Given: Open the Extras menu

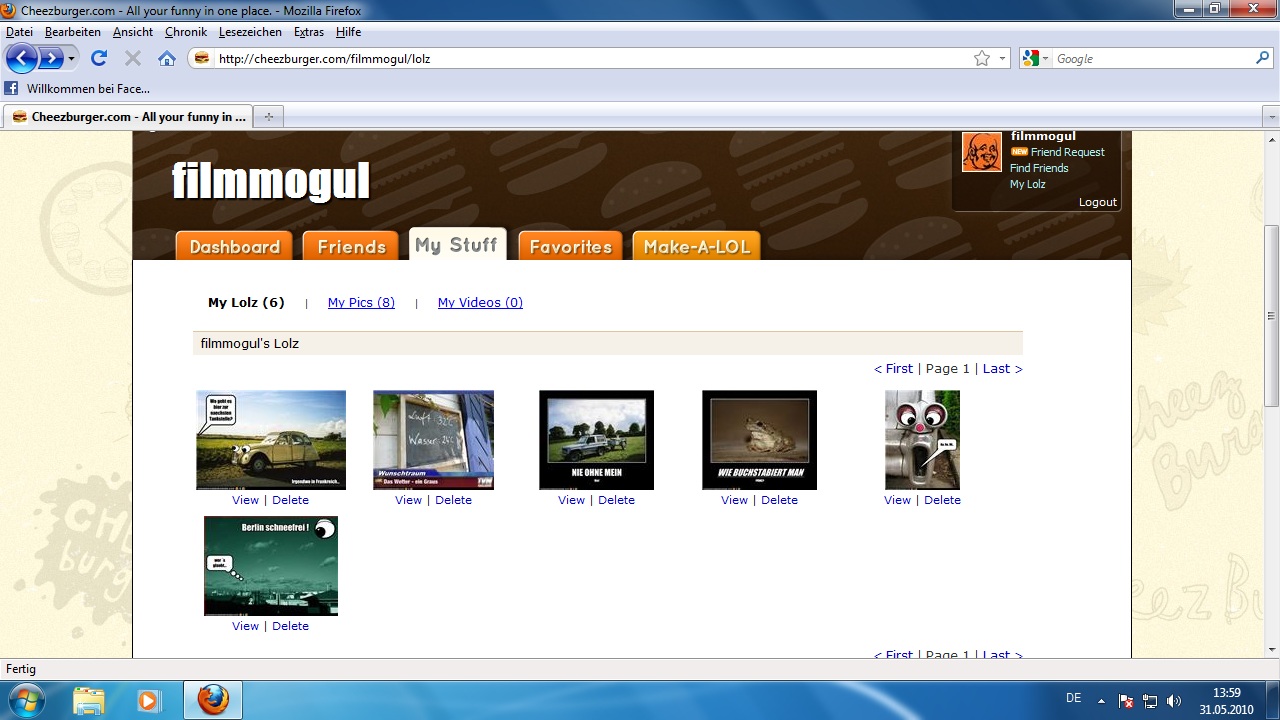Looking at the screenshot, I should 309,32.
